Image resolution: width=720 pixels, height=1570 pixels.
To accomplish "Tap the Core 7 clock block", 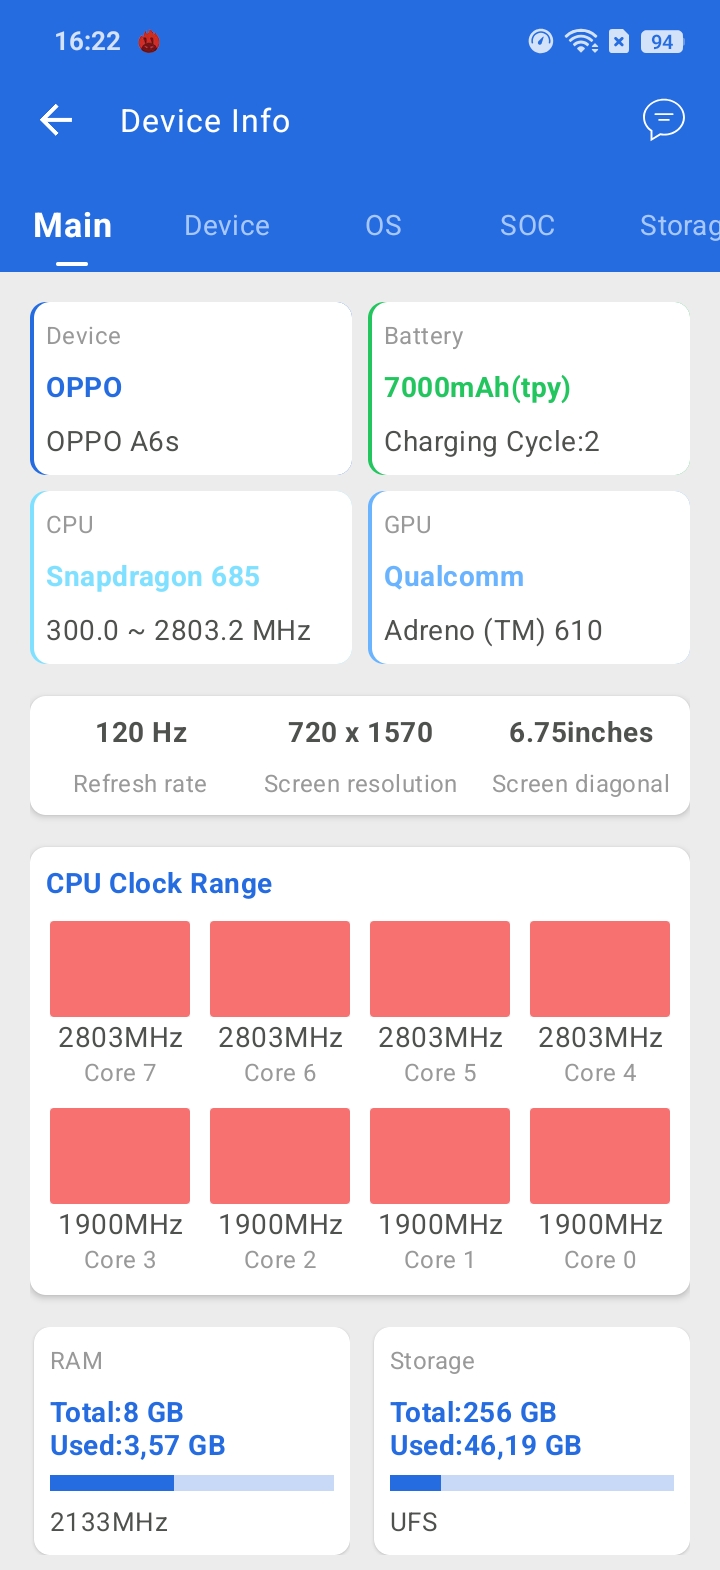I will click(x=120, y=969).
